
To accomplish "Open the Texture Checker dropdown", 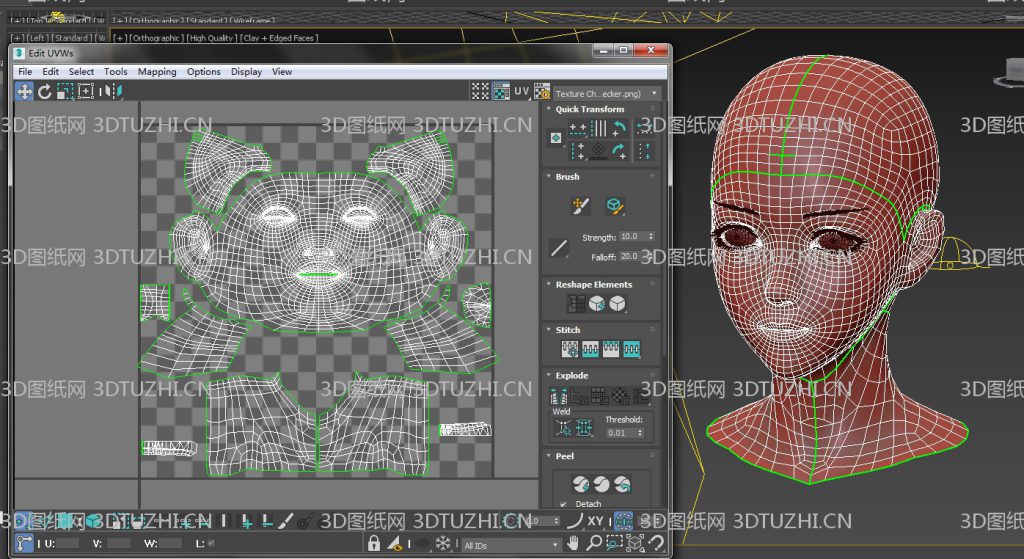I will point(607,93).
